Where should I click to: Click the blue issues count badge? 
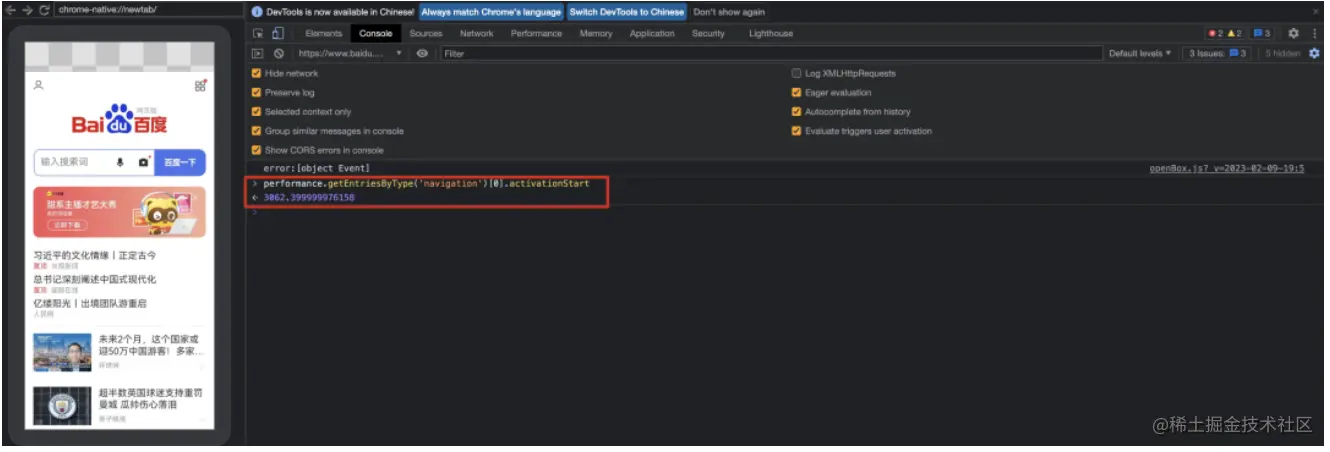(1262, 33)
